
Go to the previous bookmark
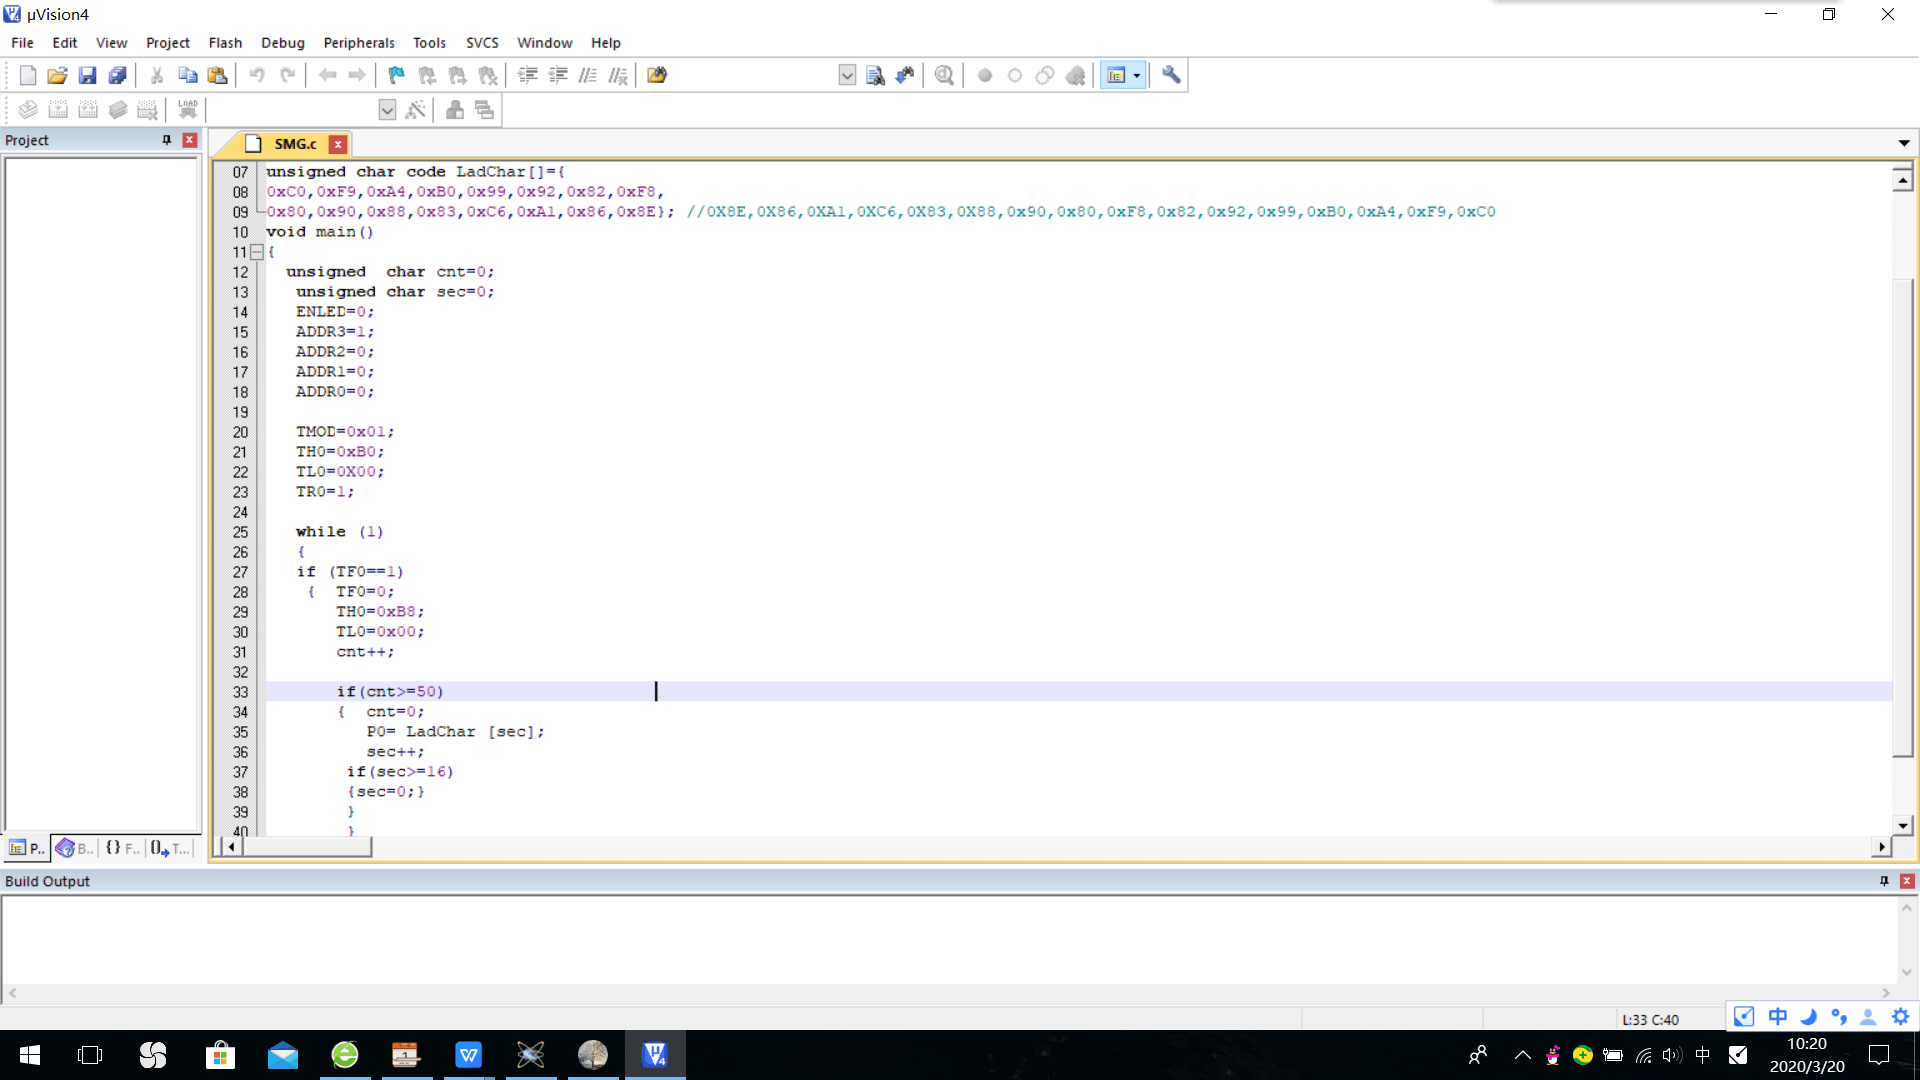pos(427,75)
